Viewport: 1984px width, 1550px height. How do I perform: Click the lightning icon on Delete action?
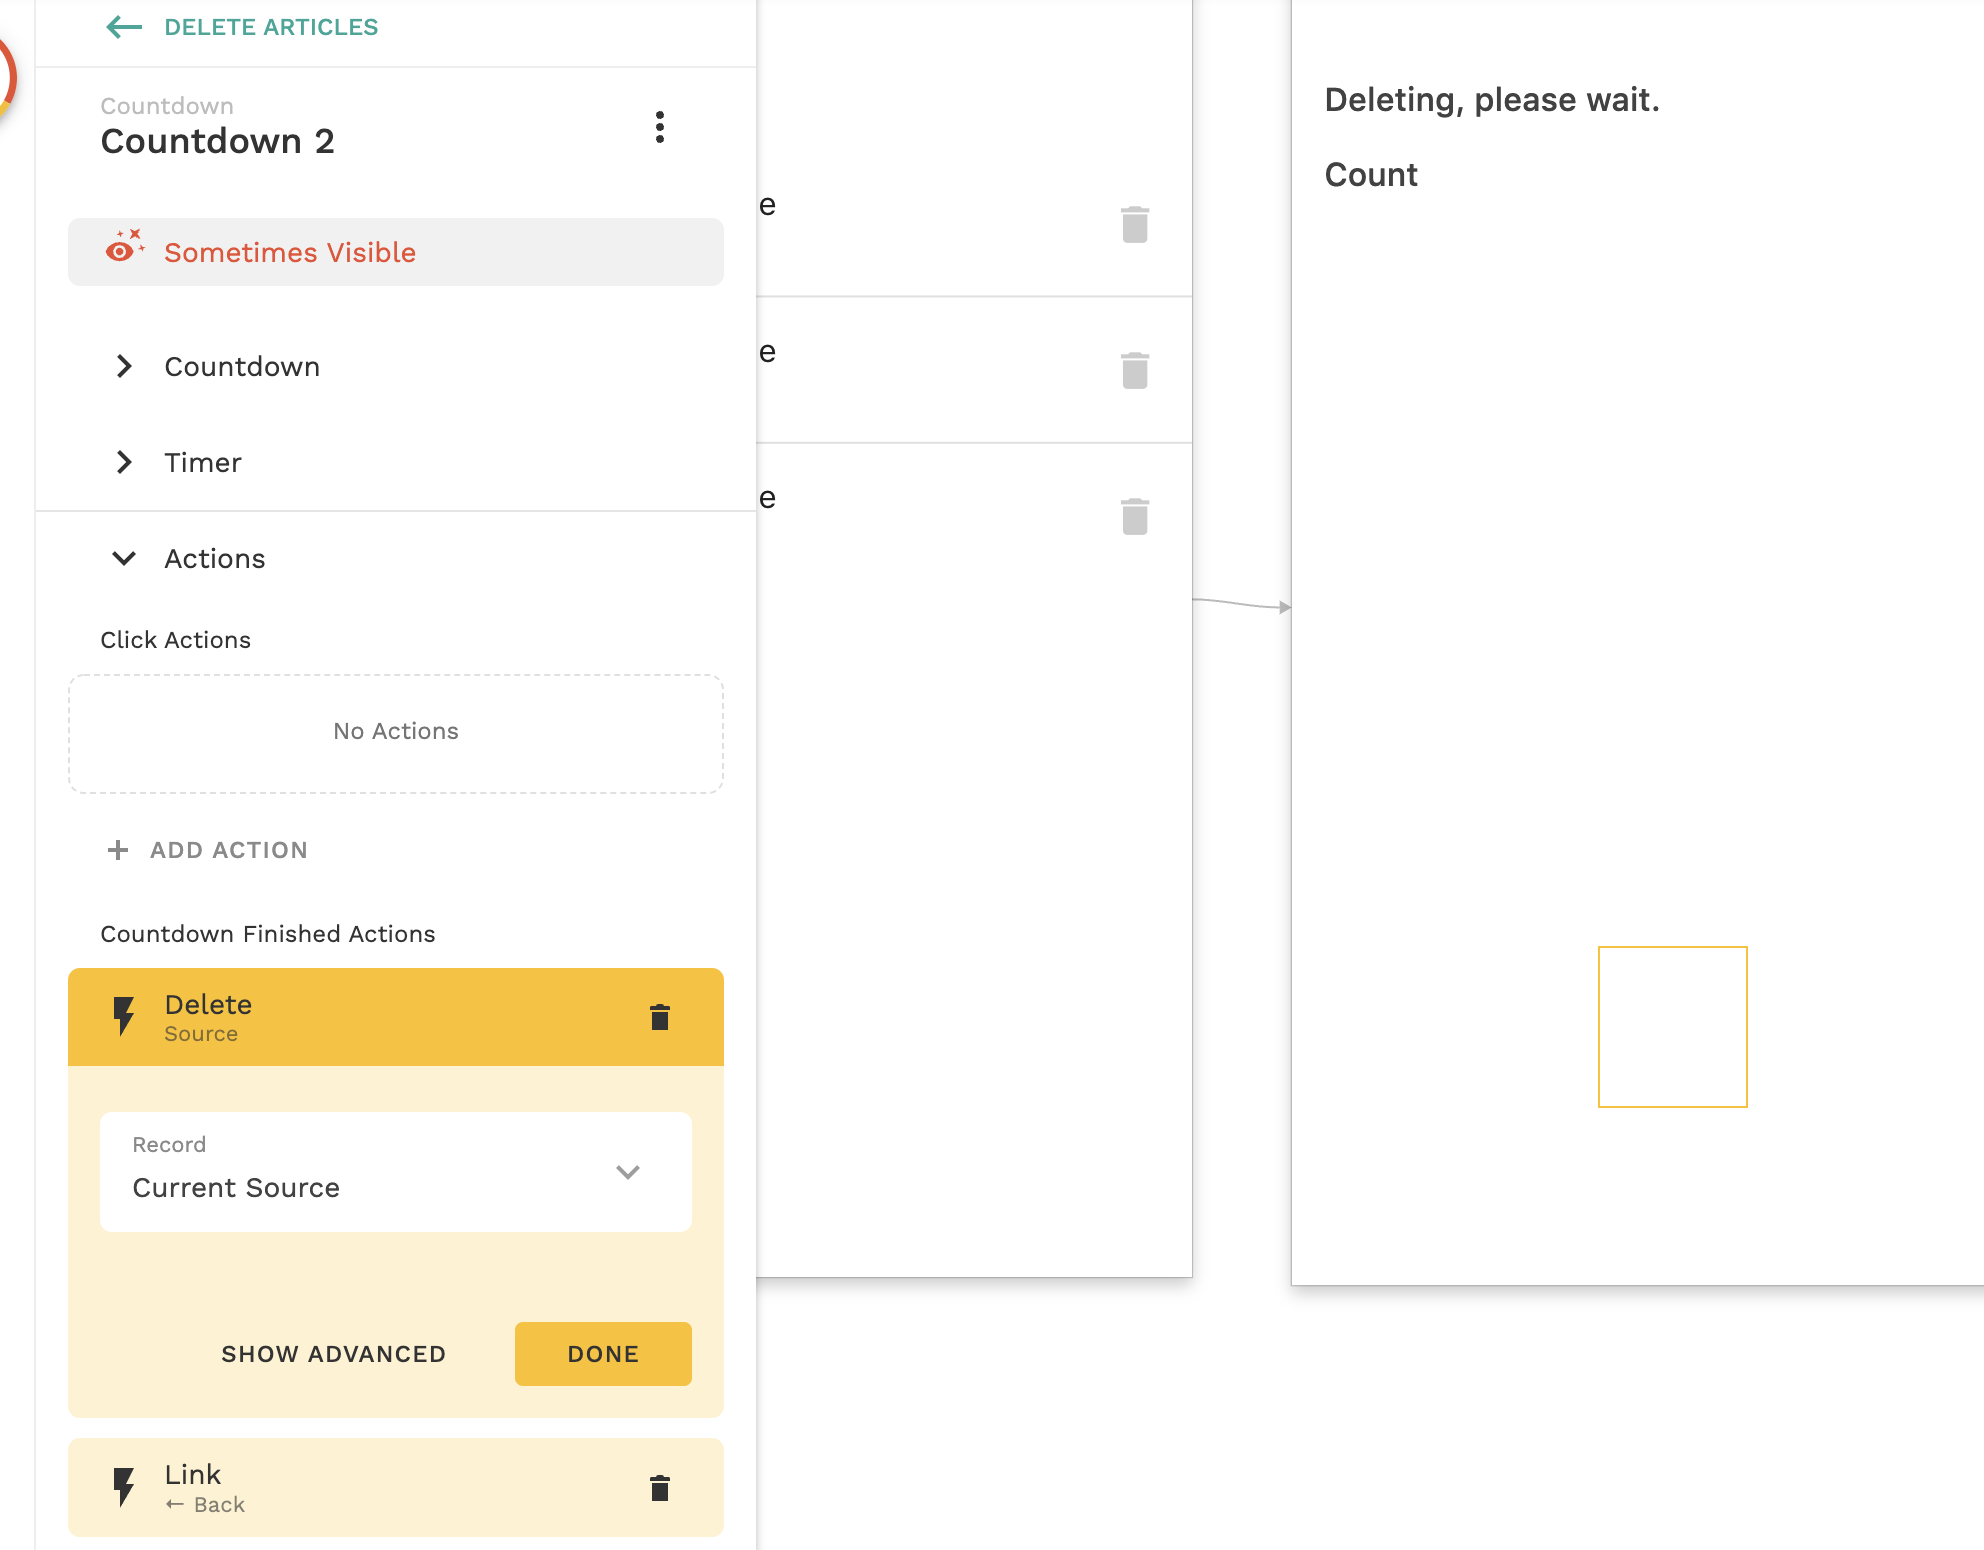[x=124, y=1016]
